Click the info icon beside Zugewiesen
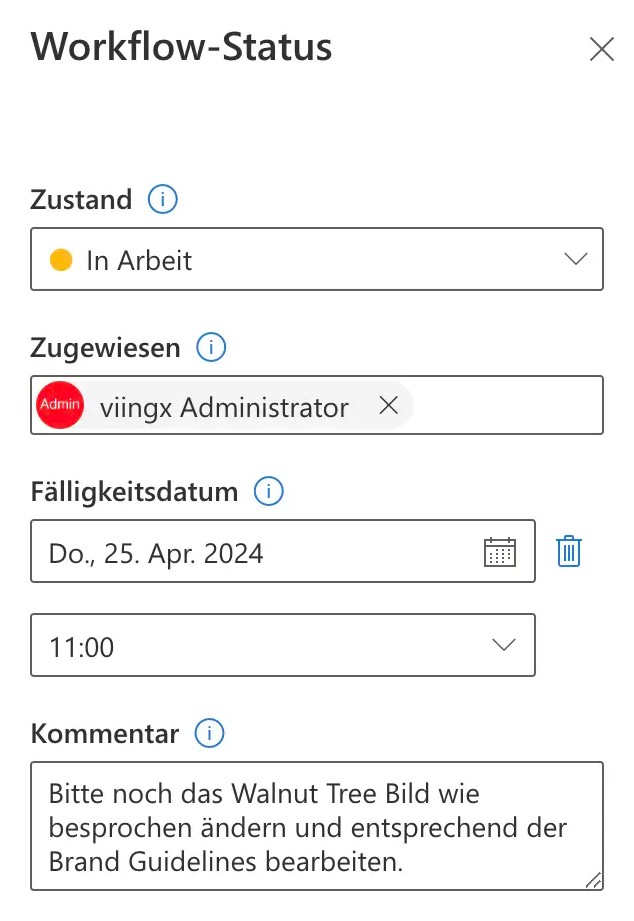 point(211,348)
